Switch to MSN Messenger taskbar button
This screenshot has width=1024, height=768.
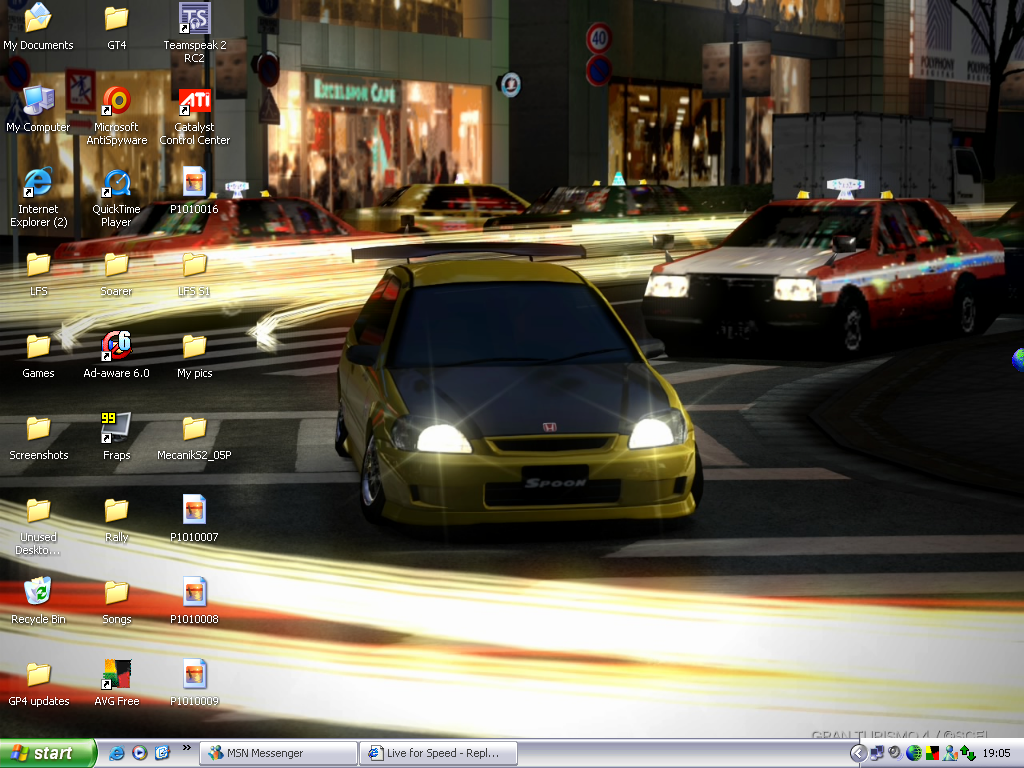pos(278,753)
